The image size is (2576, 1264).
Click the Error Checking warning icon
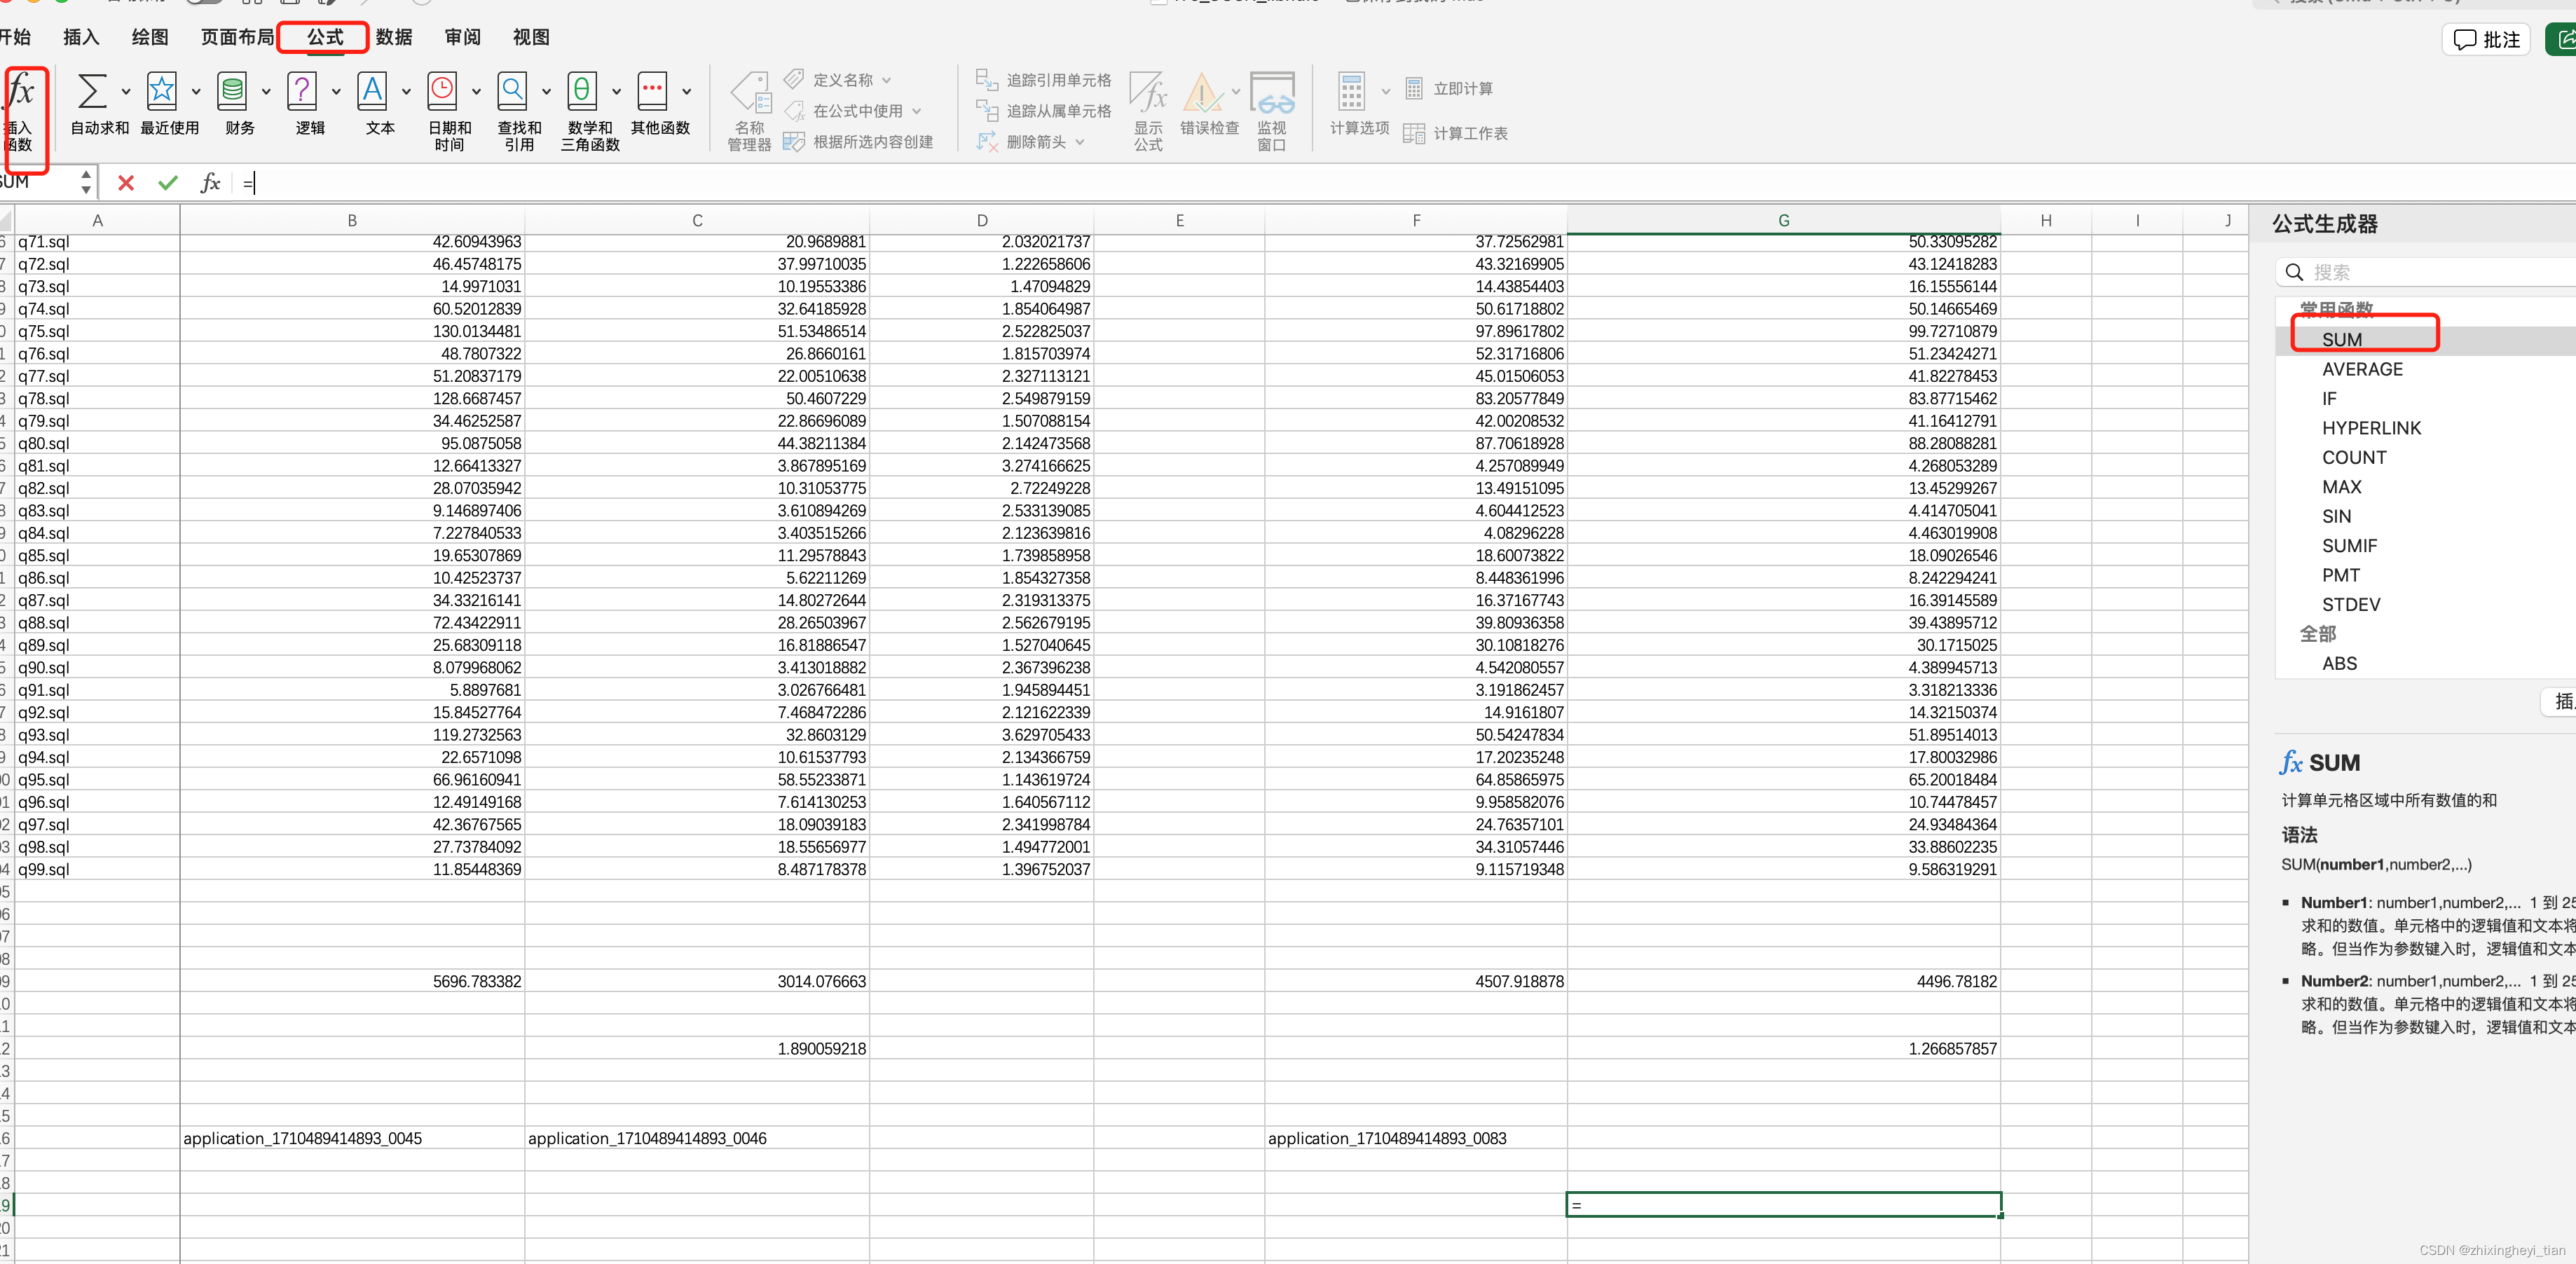1203,92
